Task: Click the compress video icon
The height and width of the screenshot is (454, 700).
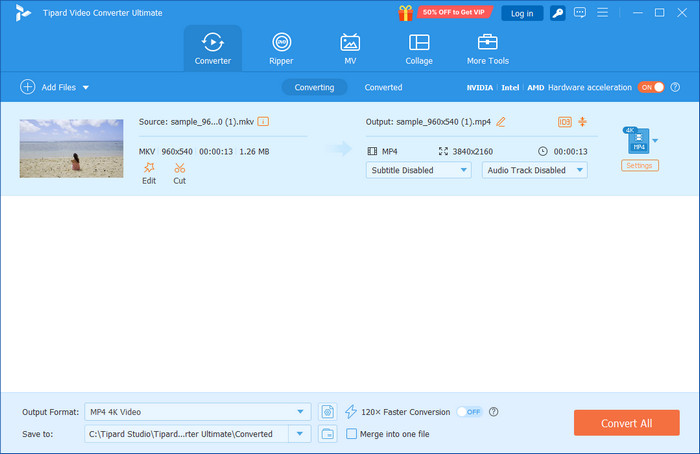Action: point(582,121)
